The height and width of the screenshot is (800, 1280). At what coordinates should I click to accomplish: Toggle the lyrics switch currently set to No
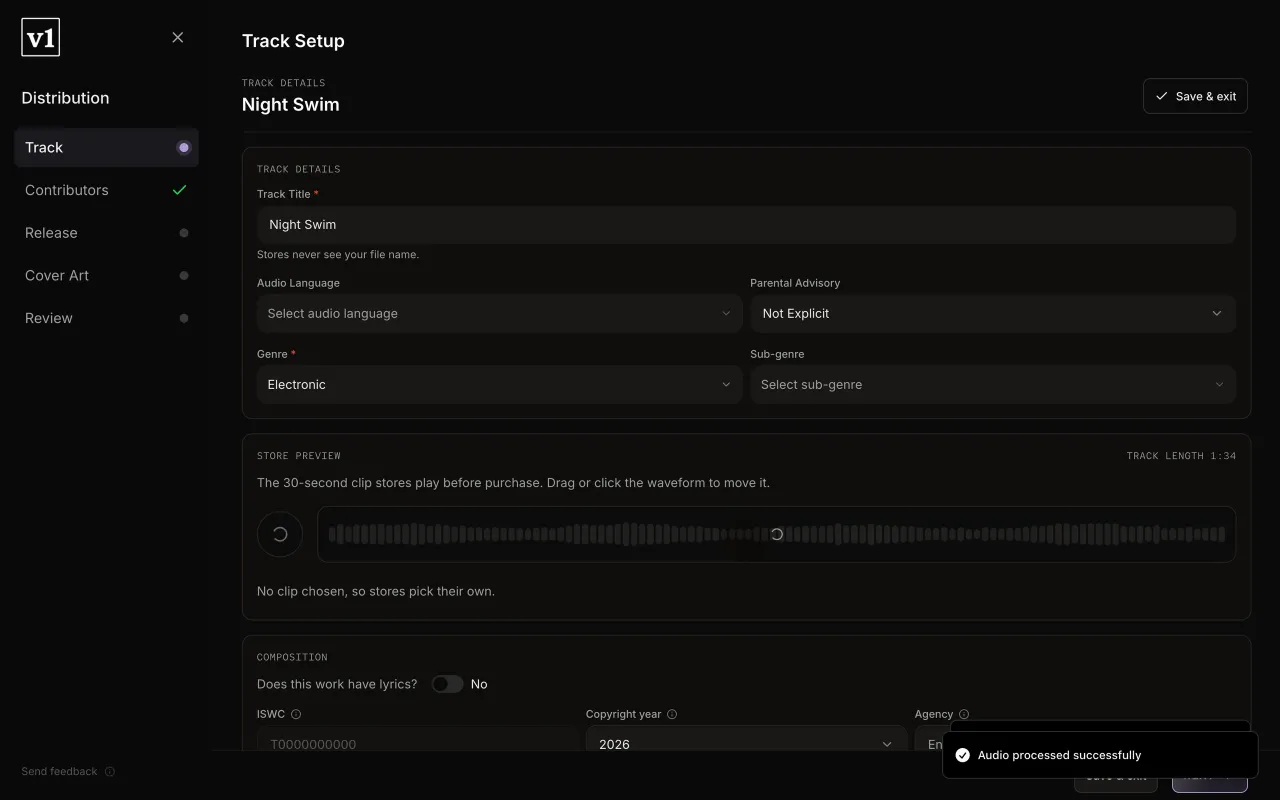(x=447, y=684)
